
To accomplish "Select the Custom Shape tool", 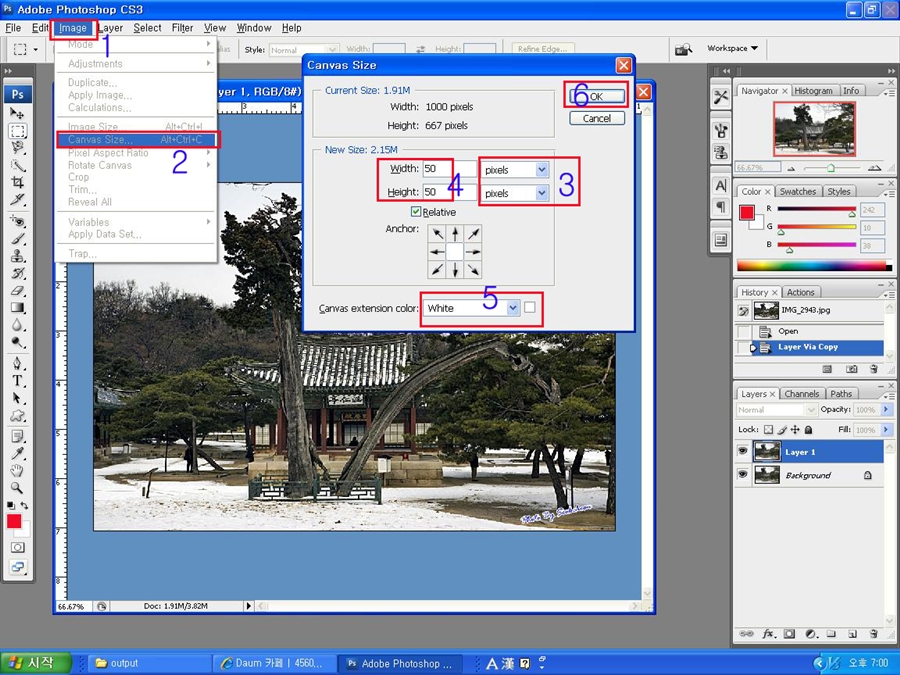I will (x=17, y=416).
